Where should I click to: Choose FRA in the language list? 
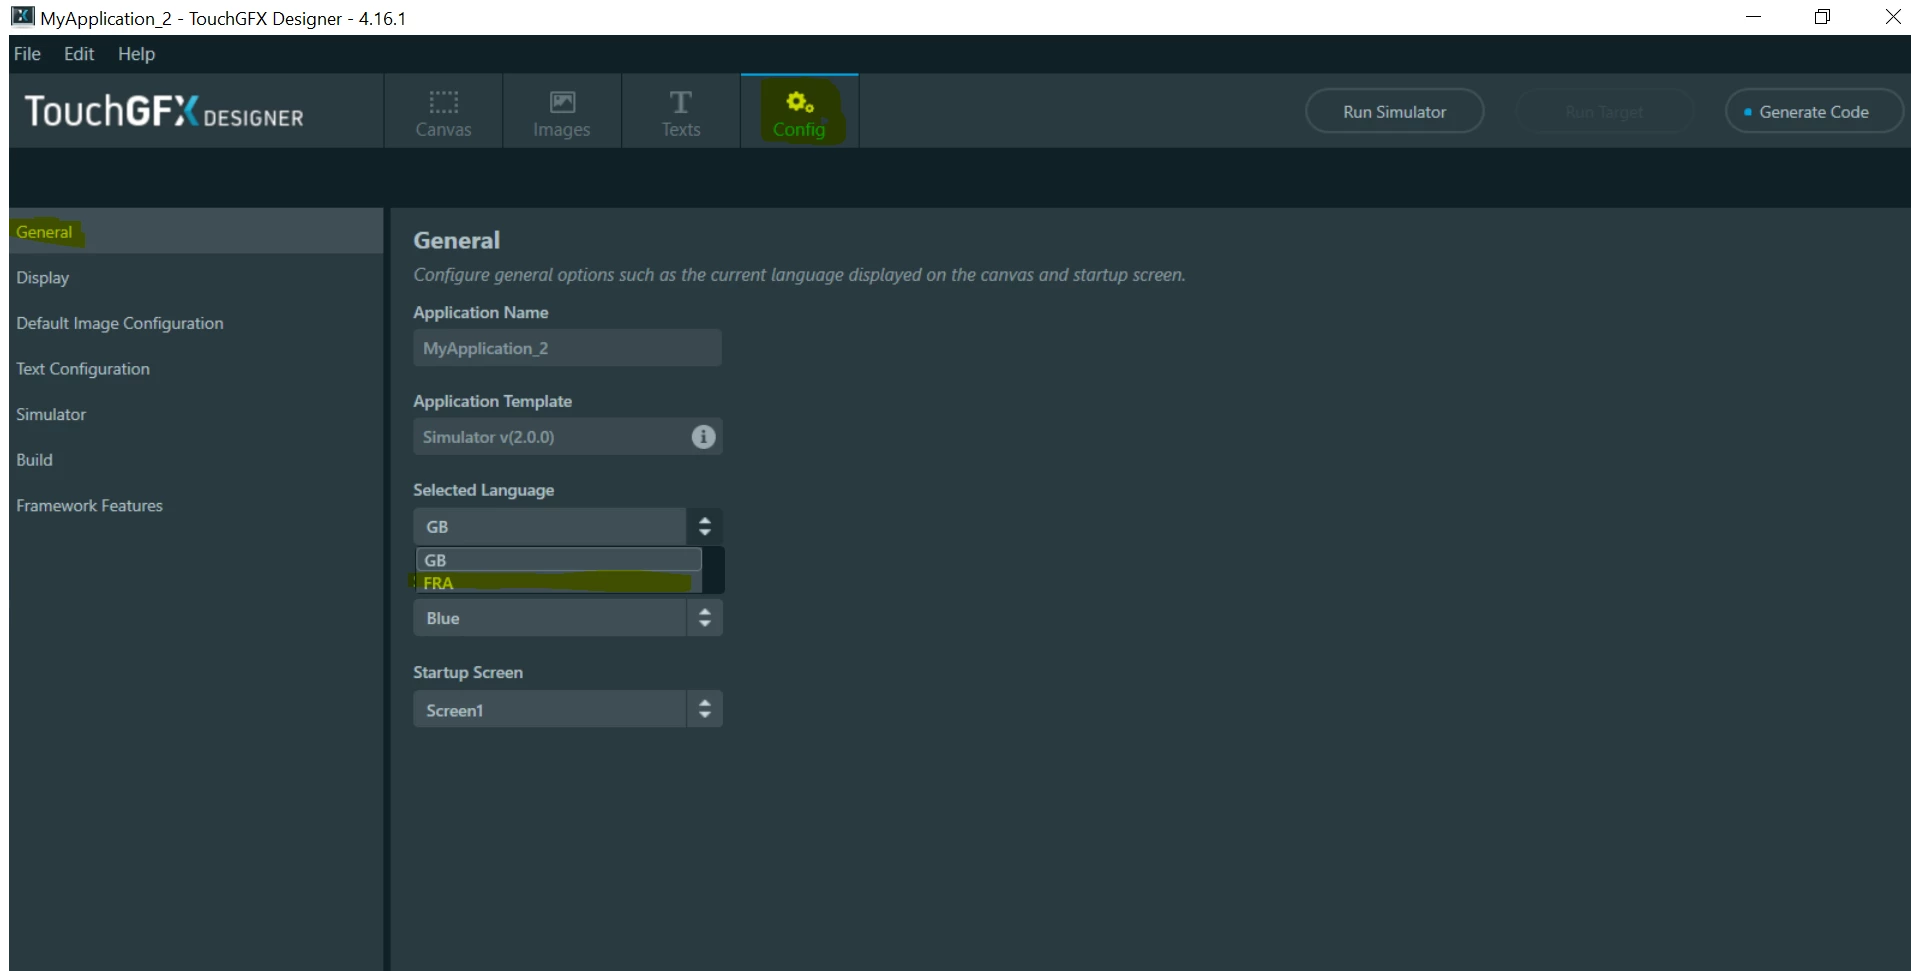click(x=559, y=583)
